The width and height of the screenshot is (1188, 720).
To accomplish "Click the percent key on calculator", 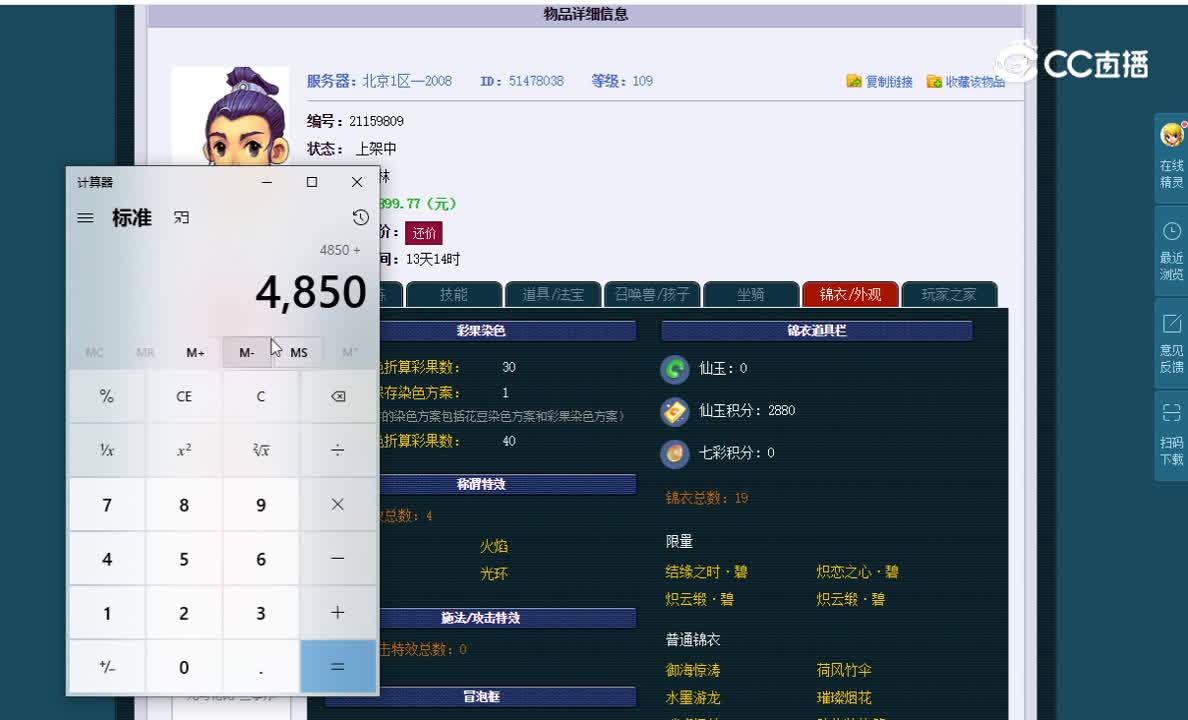I will 107,396.
